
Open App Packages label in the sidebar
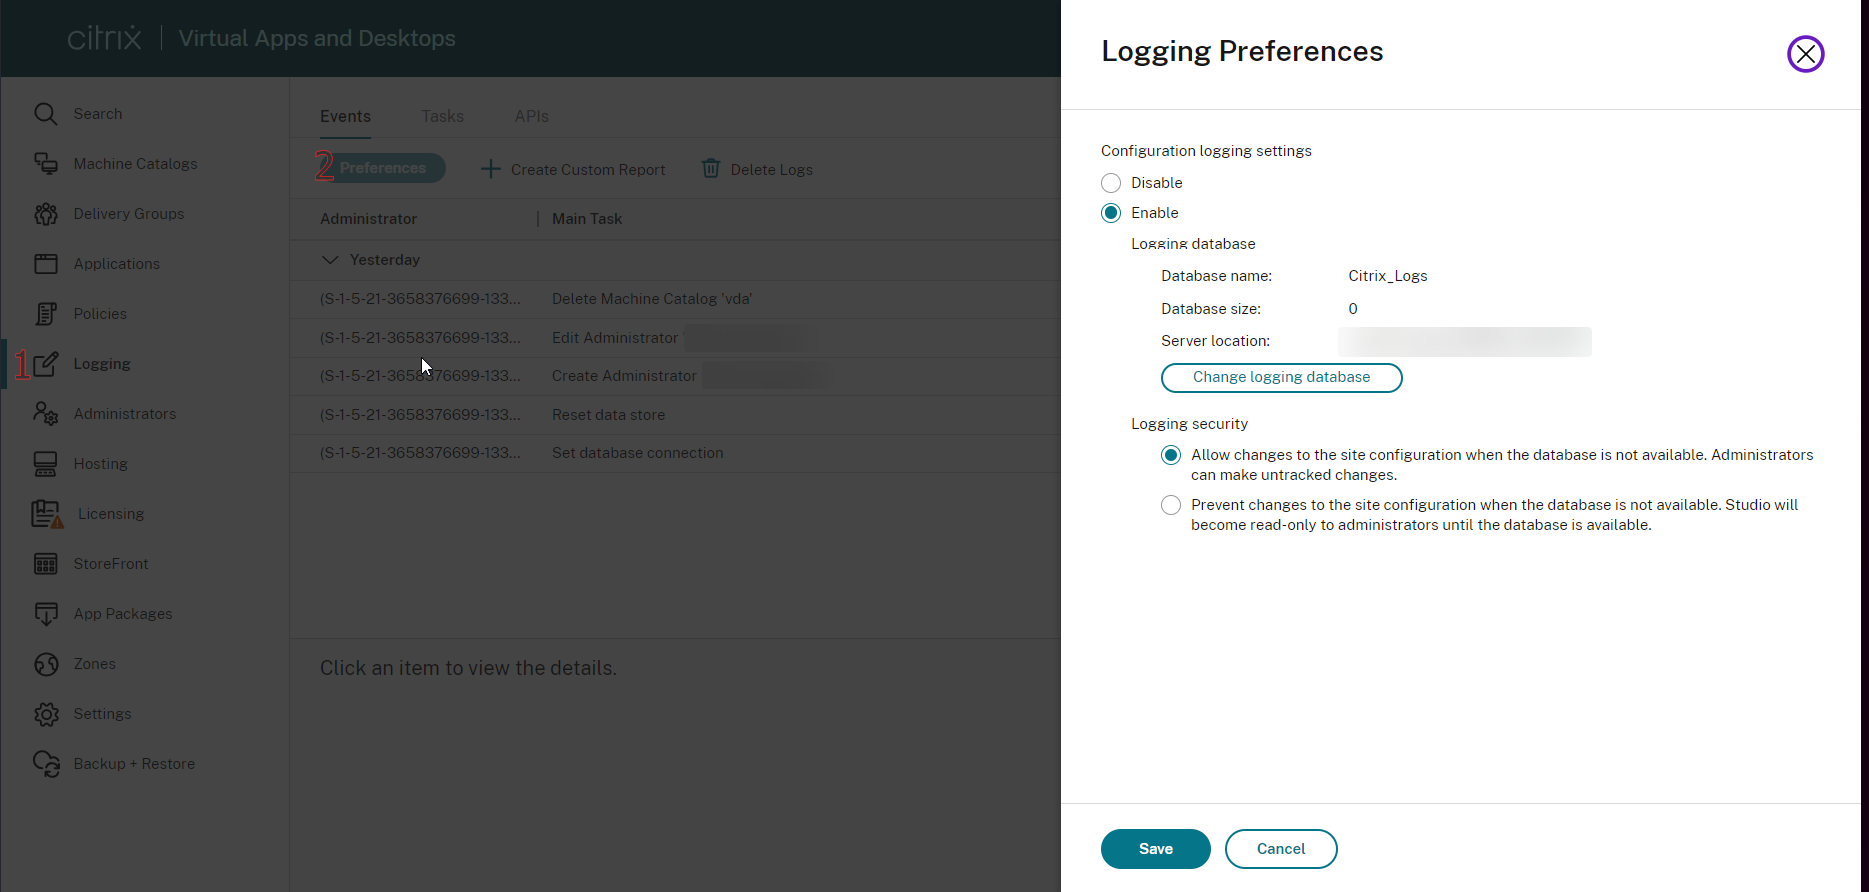click(x=123, y=614)
